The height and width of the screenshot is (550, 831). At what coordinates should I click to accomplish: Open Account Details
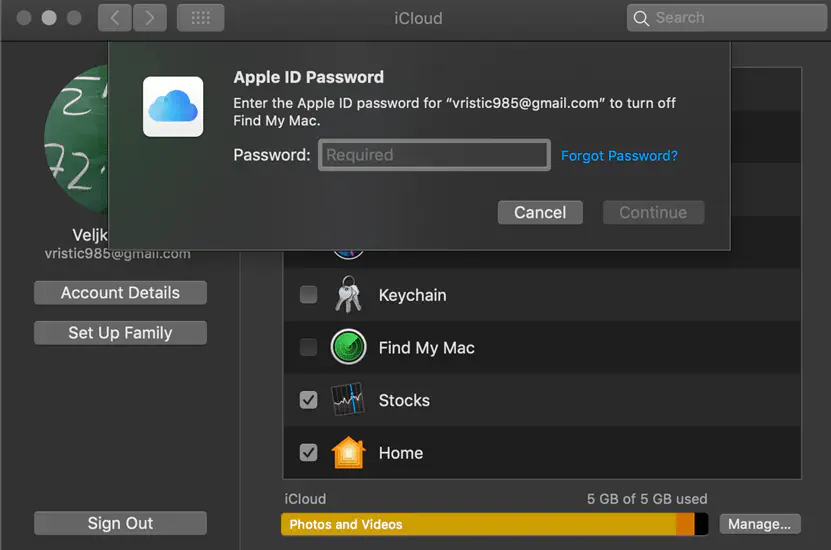coord(120,292)
